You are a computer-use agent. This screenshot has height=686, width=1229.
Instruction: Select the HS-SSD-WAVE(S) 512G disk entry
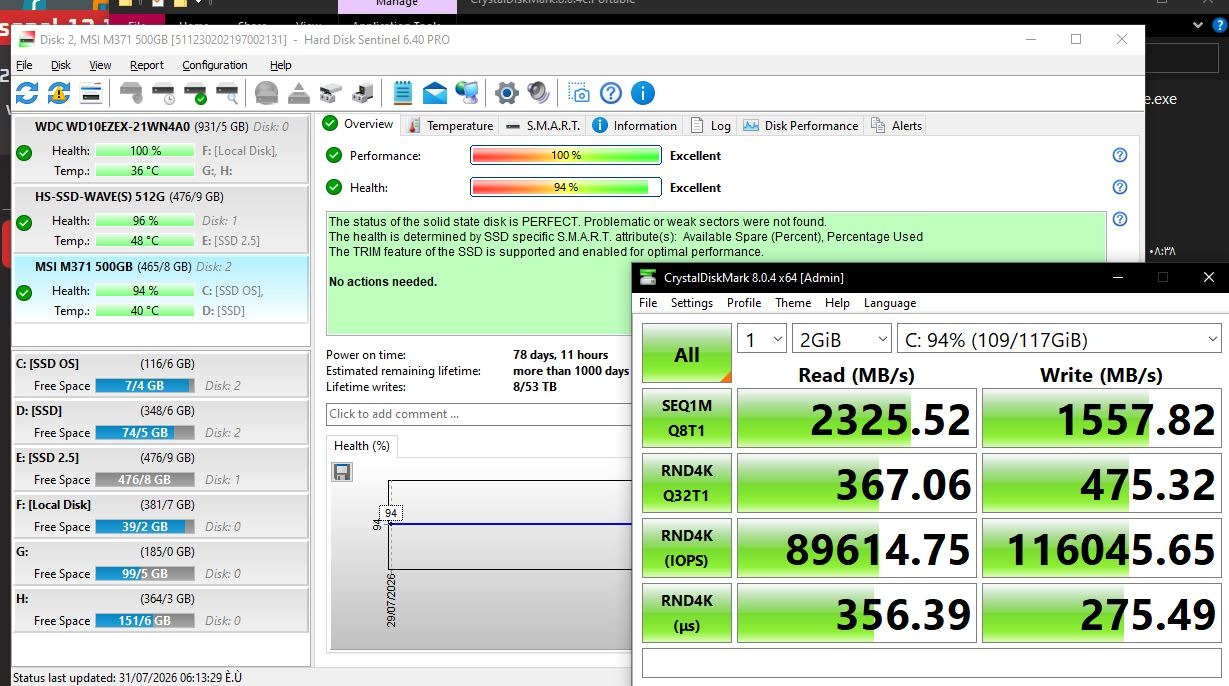[x=160, y=220]
